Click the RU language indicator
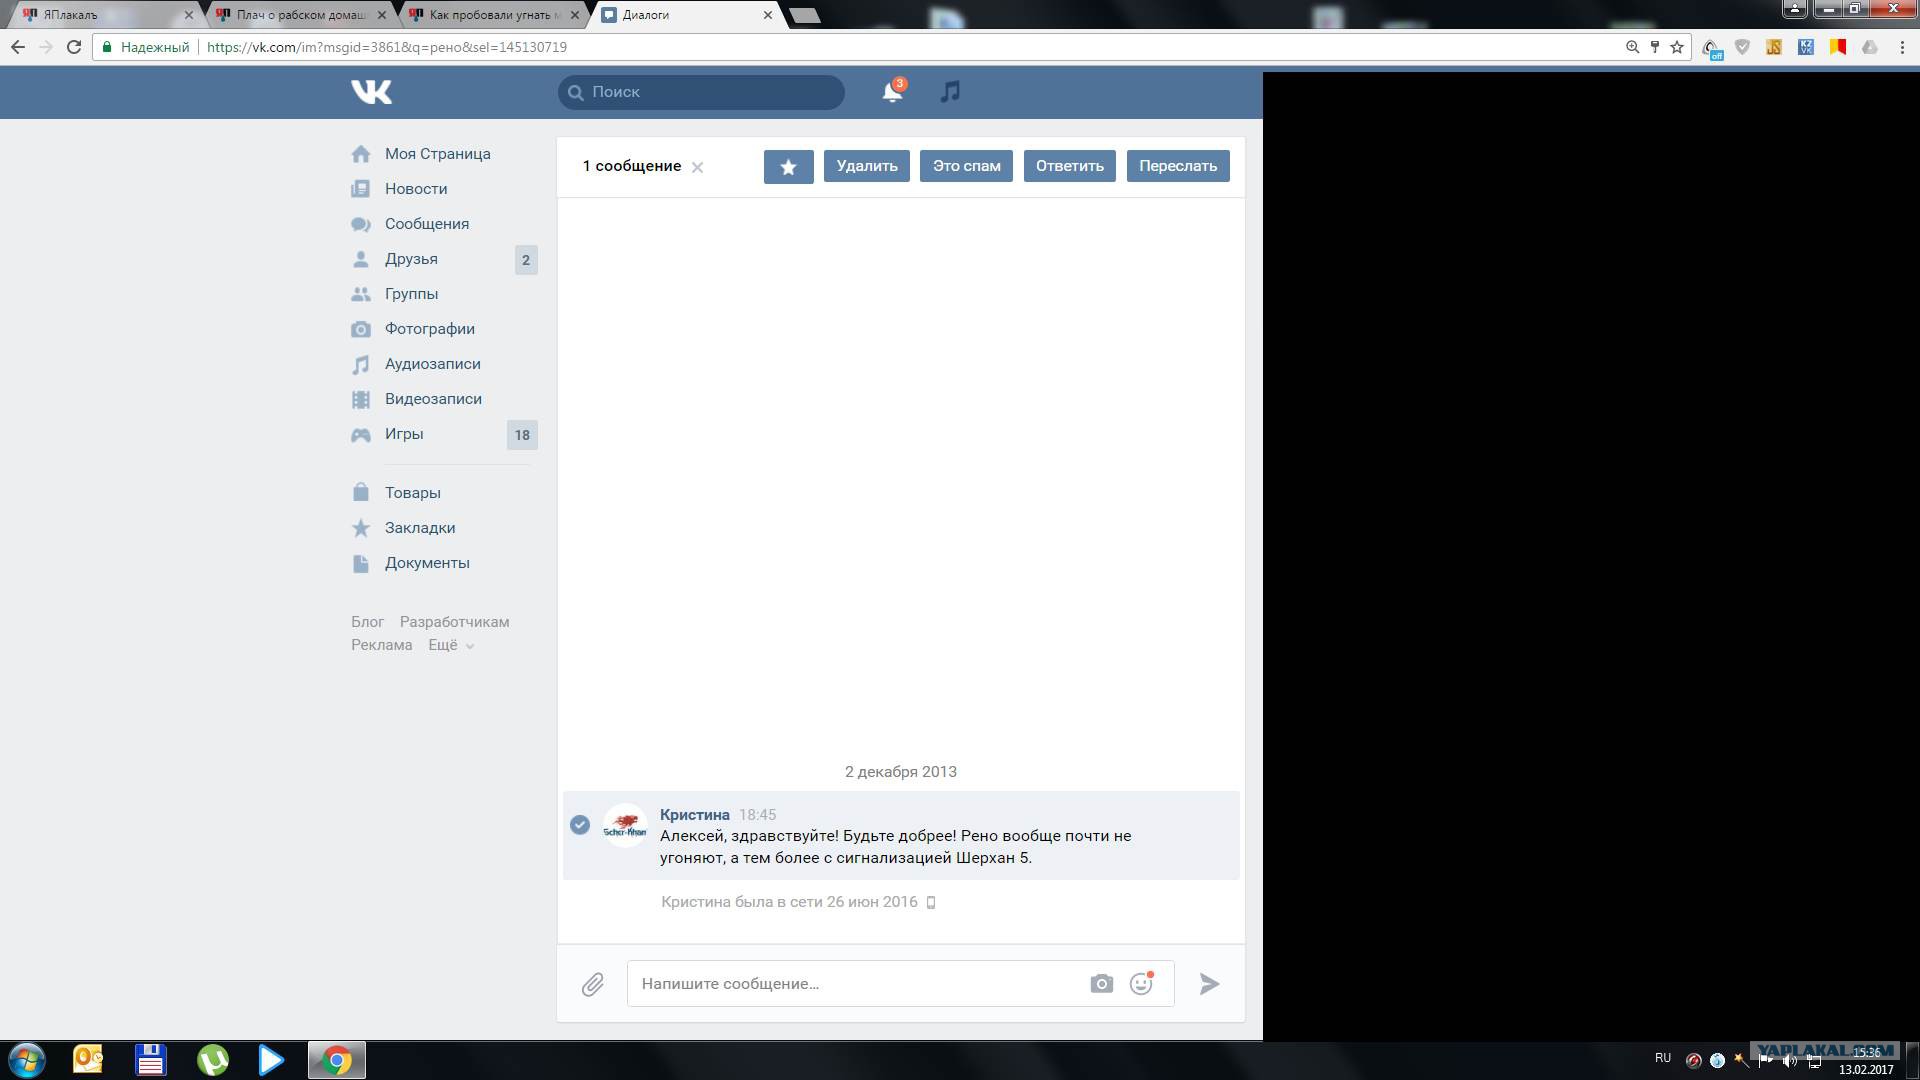 pyautogui.click(x=1663, y=1058)
